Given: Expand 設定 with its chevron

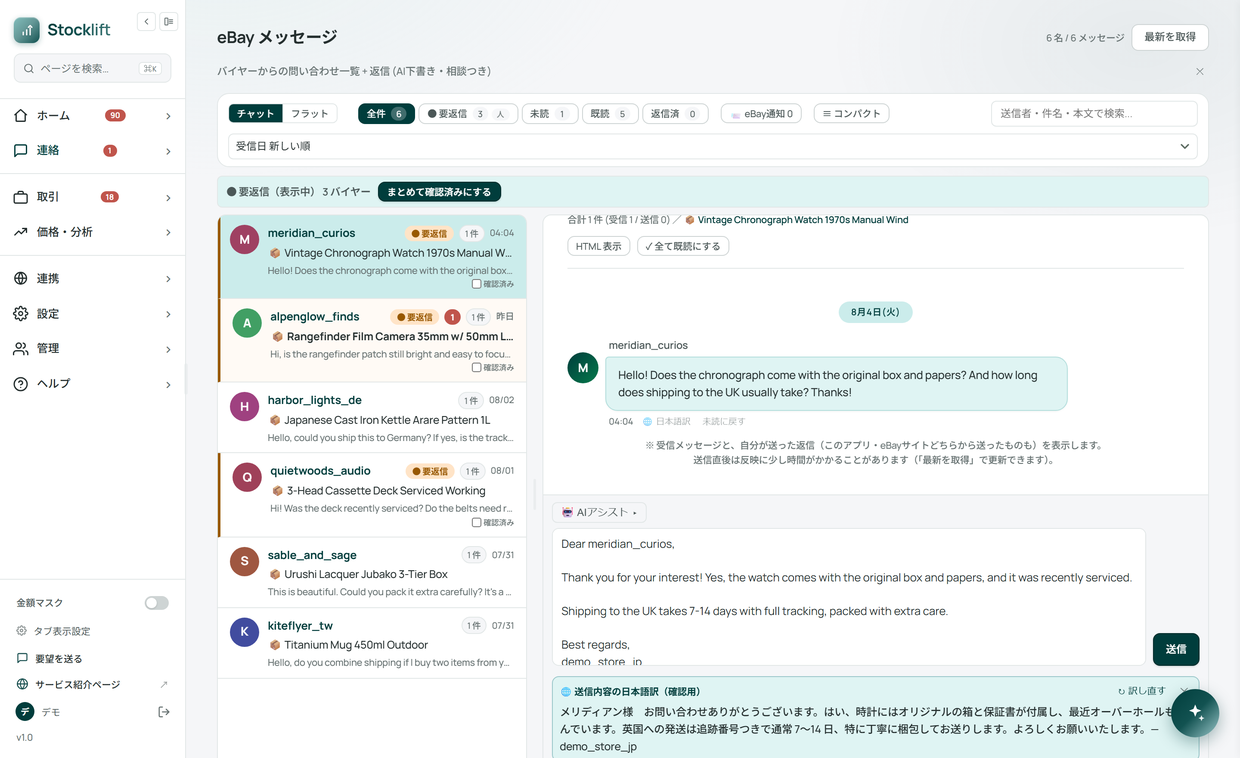Looking at the screenshot, I should point(168,314).
